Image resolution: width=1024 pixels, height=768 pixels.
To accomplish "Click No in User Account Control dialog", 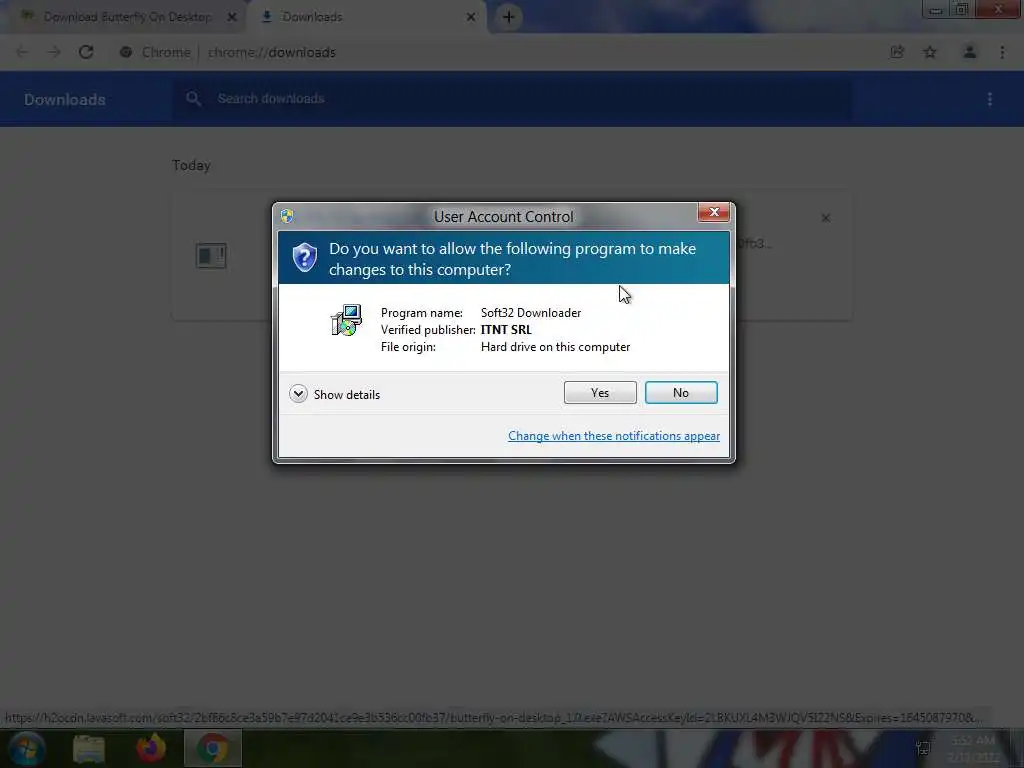I will [680, 392].
